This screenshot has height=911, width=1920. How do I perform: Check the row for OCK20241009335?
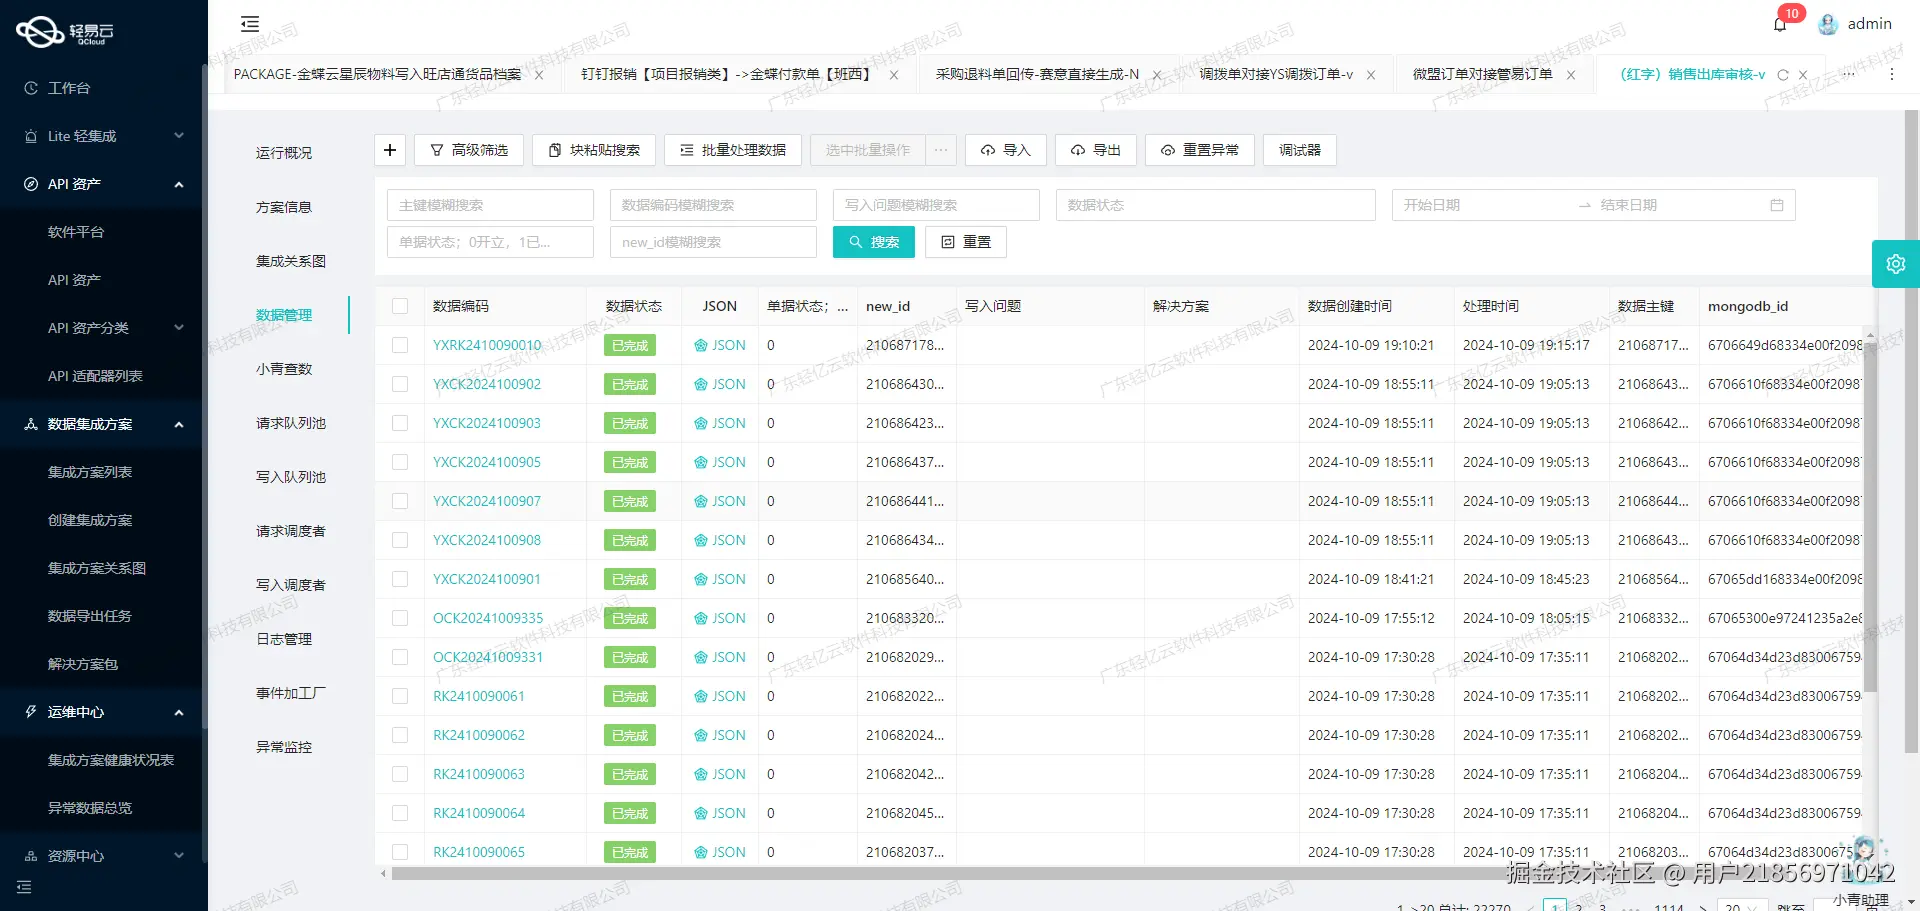(x=400, y=617)
